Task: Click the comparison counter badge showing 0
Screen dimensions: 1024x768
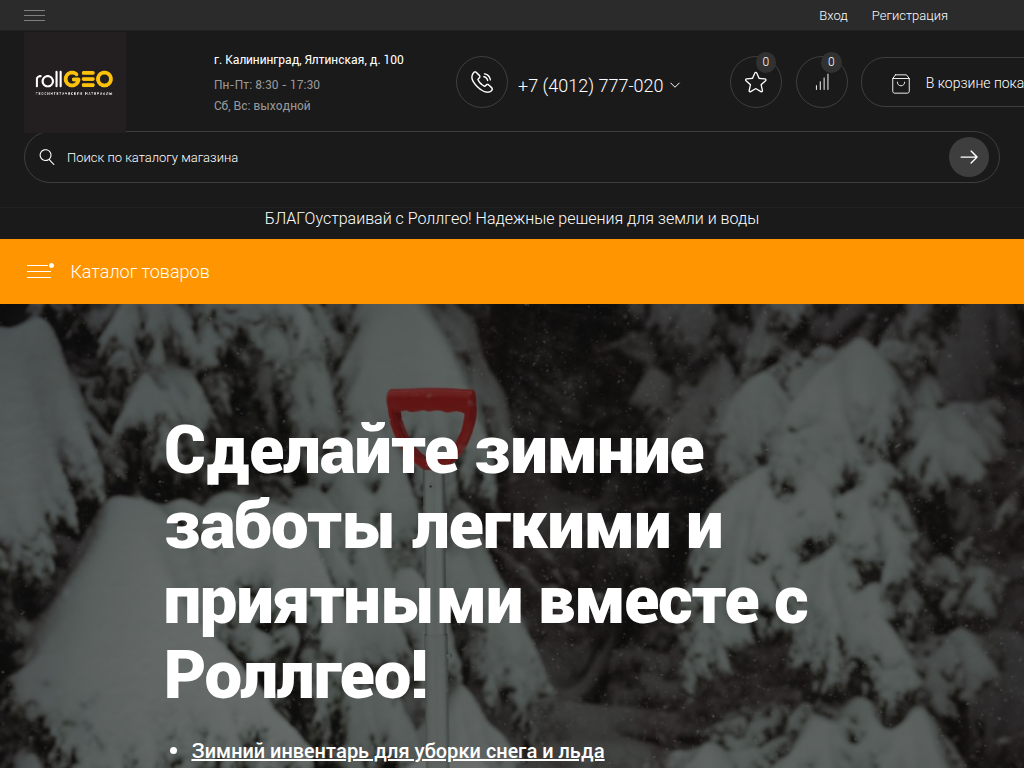Action: click(x=831, y=61)
